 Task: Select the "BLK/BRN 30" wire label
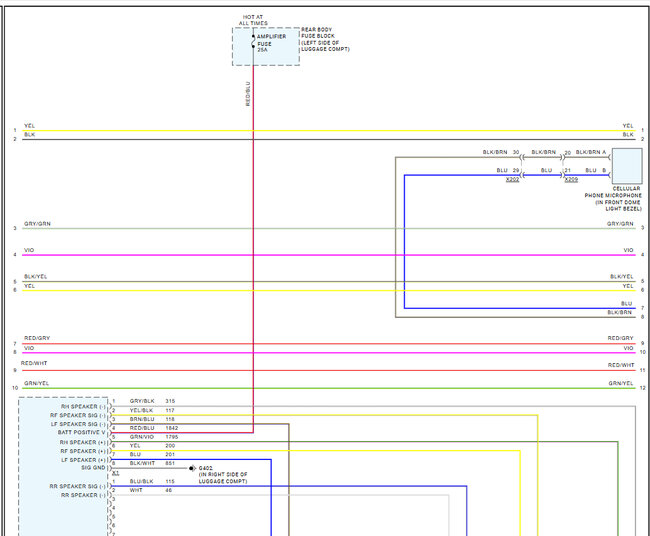point(501,152)
